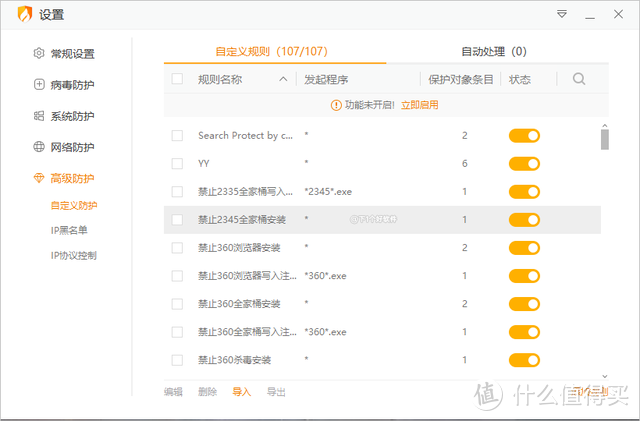The image size is (640, 421).
Task: Click 保护对象条目 column header
Action: pyautogui.click(x=460, y=80)
